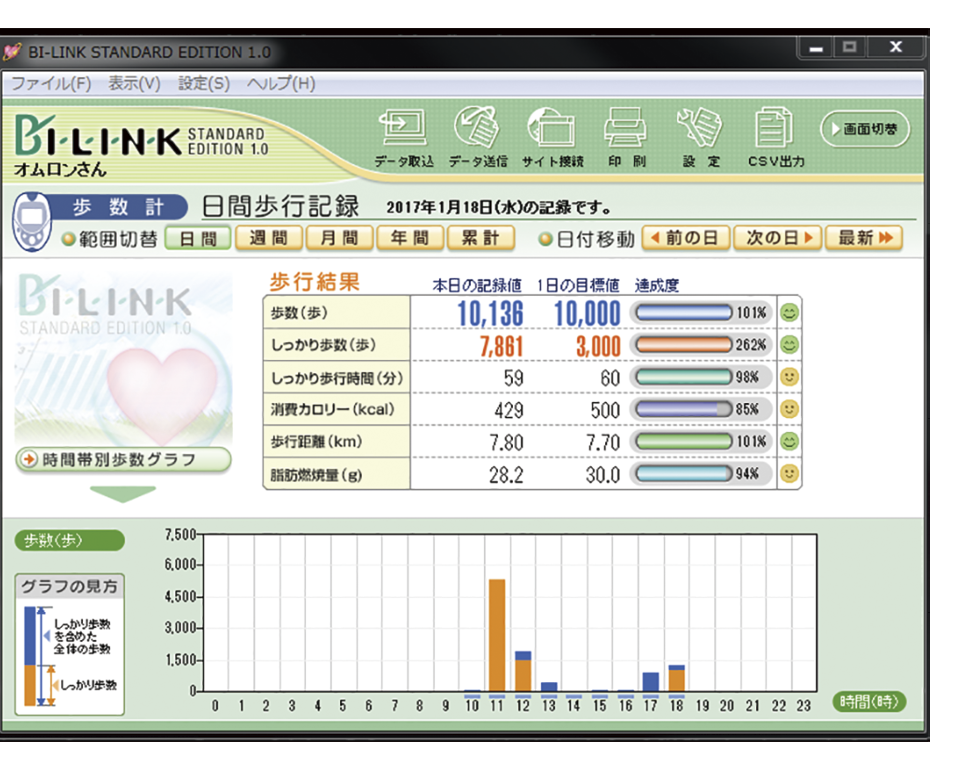969x763 pixels.
Task: Click the fat burn recorded value 28.2
Action: tap(506, 474)
